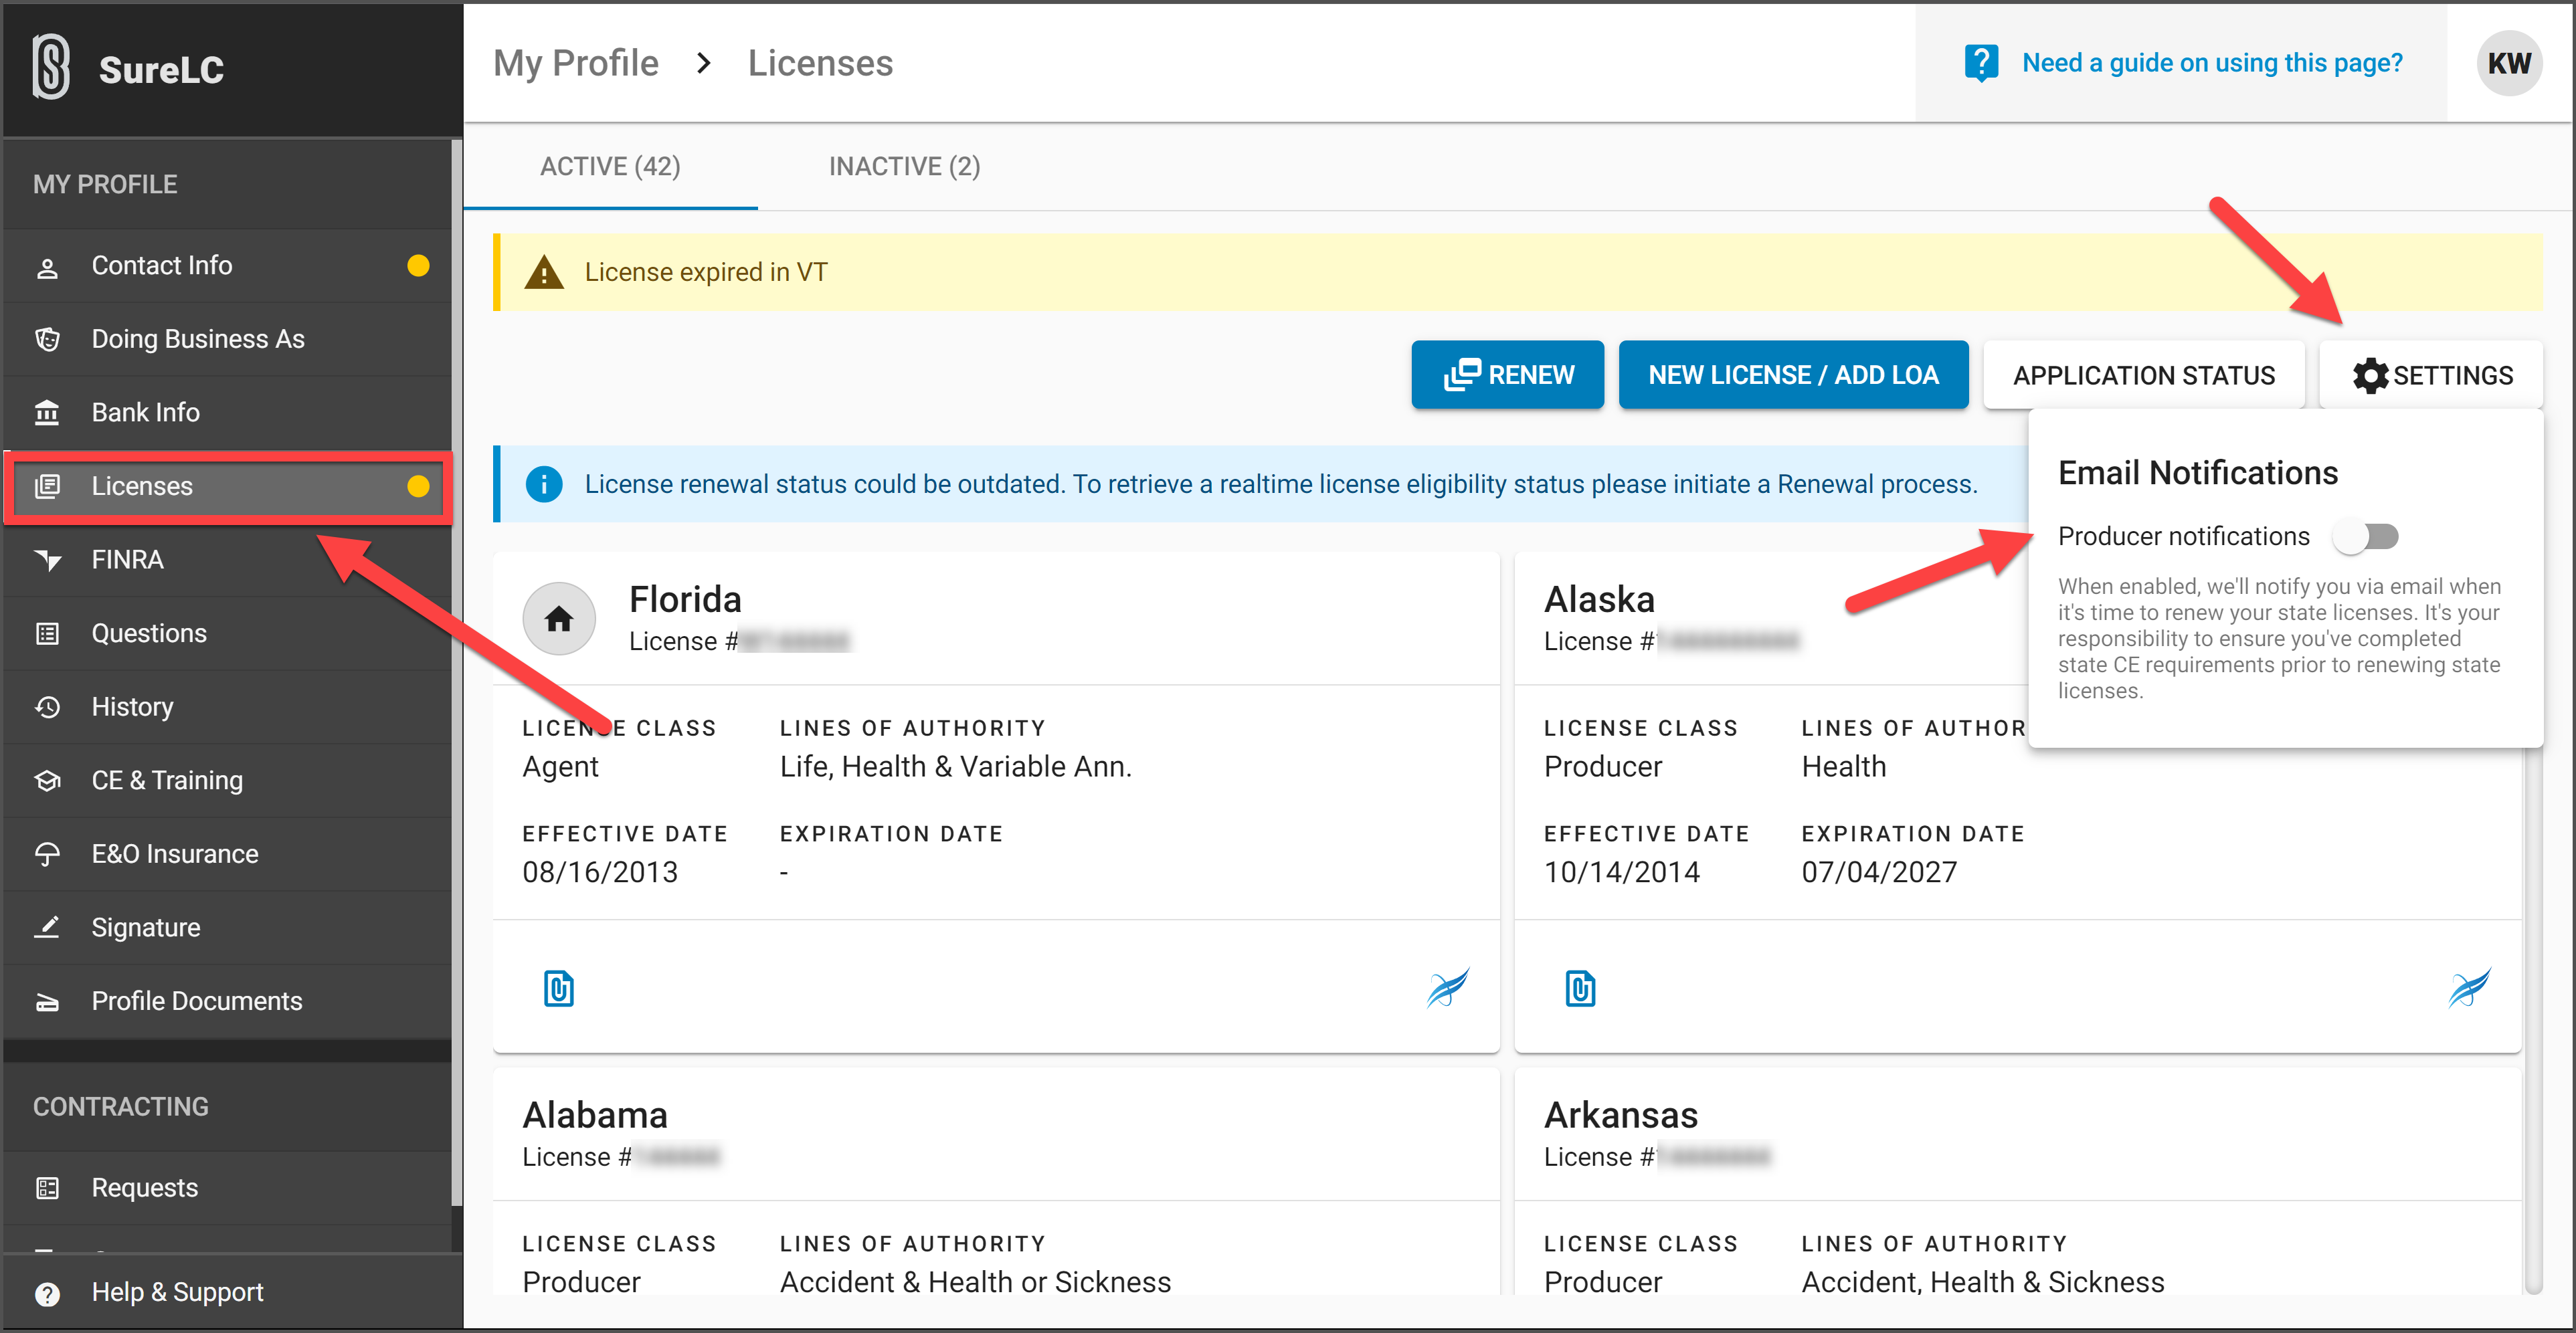This screenshot has height=1333, width=2576.
Task: Switch to the INACTIVE (2) tab
Action: [x=904, y=166]
